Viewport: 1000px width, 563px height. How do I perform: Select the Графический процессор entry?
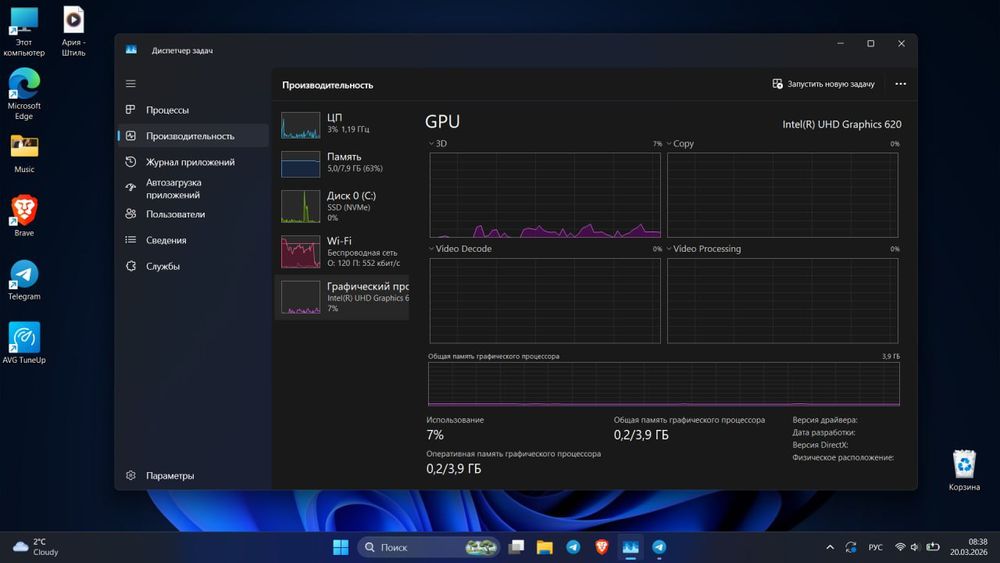(342, 297)
